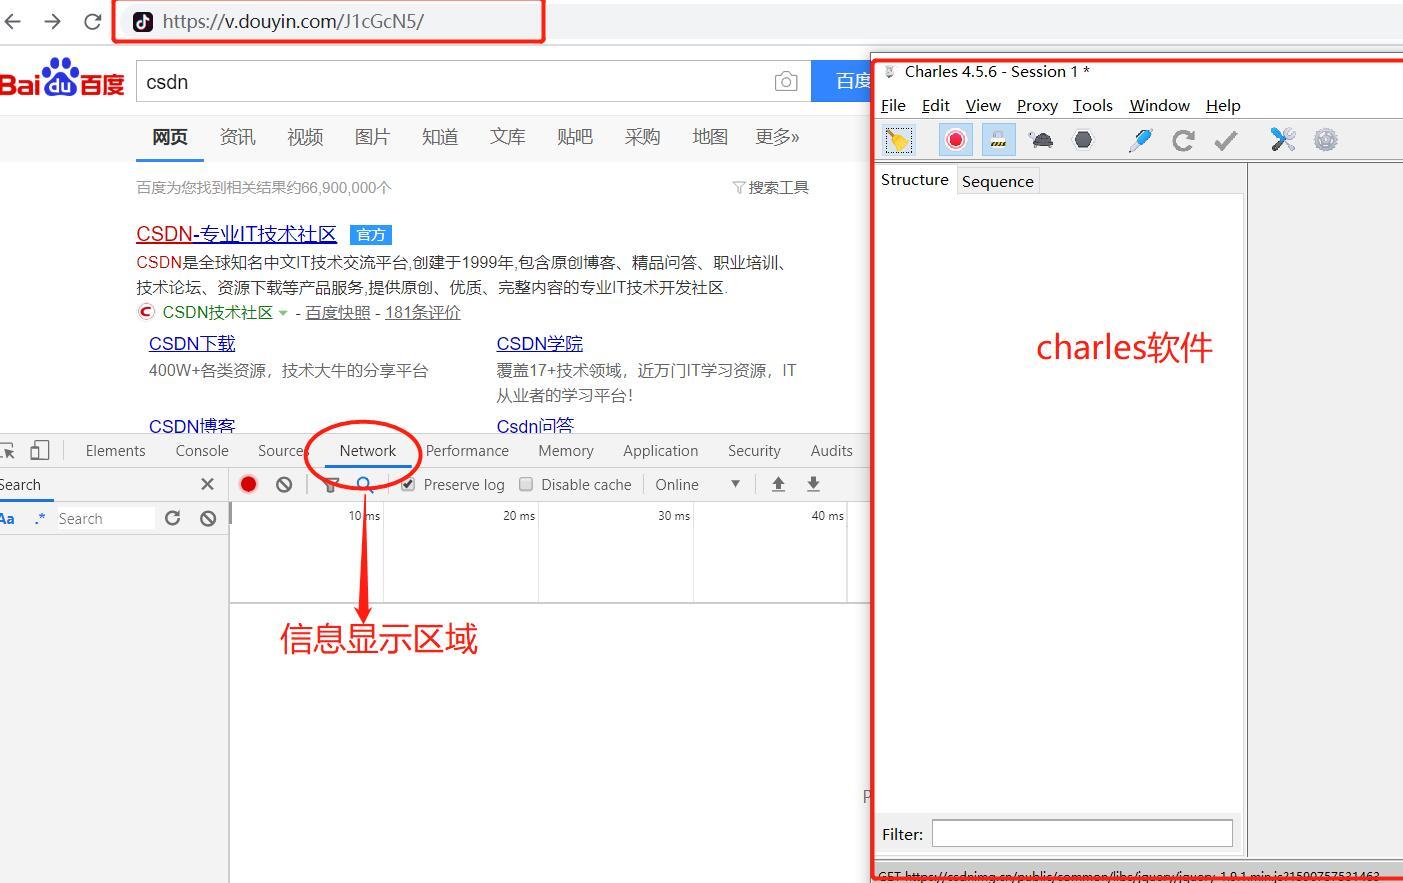Image resolution: width=1403 pixels, height=883 pixels.
Task: Select Baidu 资讯 tab
Action: [x=237, y=137]
